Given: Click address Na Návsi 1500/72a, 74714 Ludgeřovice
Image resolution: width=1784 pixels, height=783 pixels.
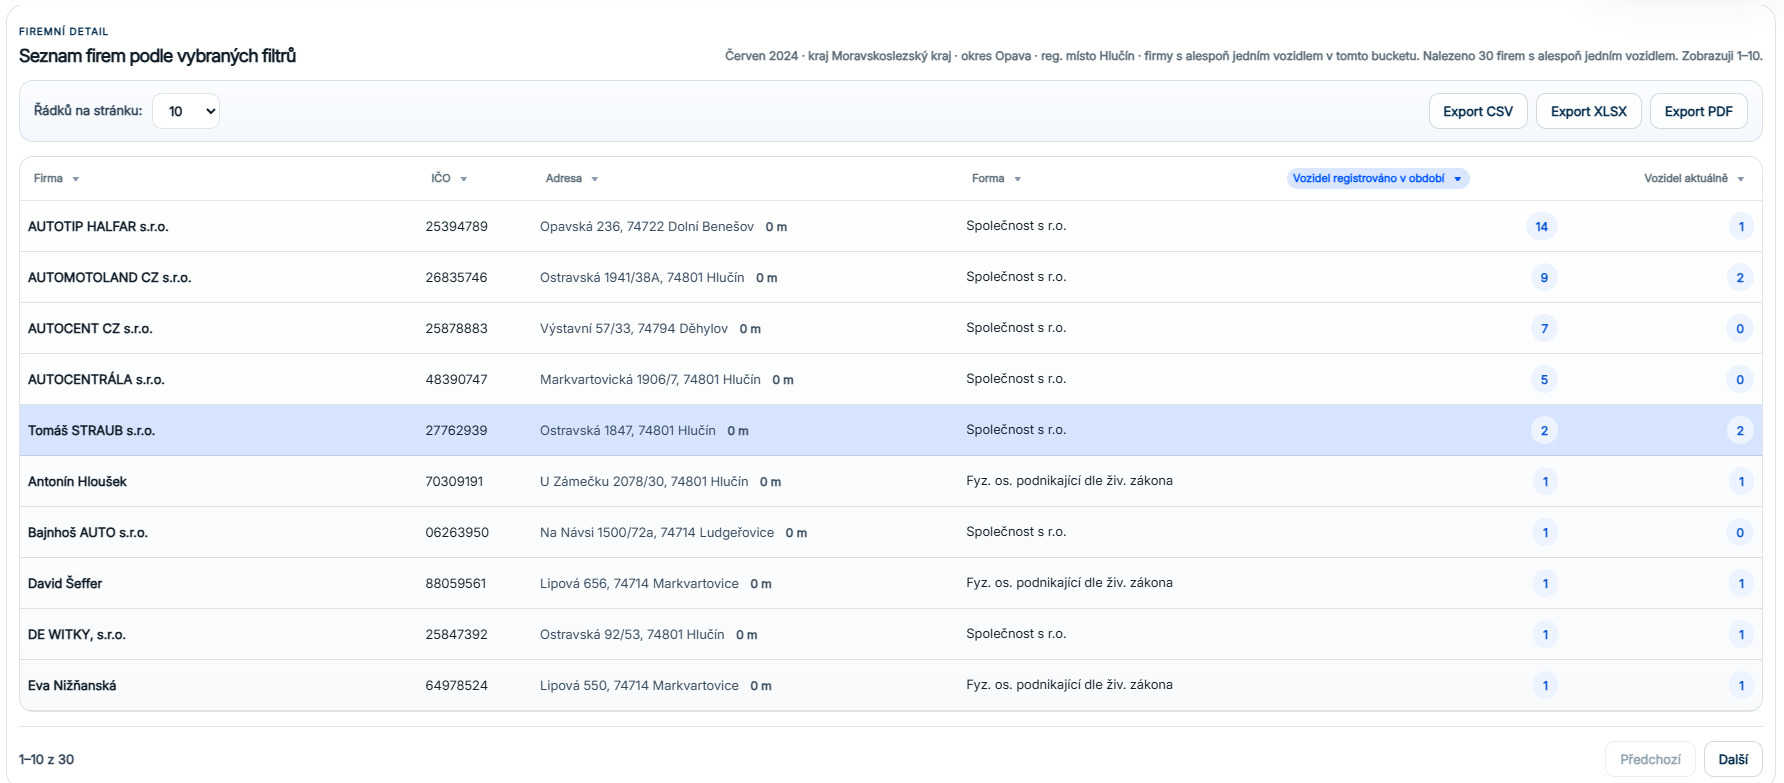Looking at the screenshot, I should 657,533.
